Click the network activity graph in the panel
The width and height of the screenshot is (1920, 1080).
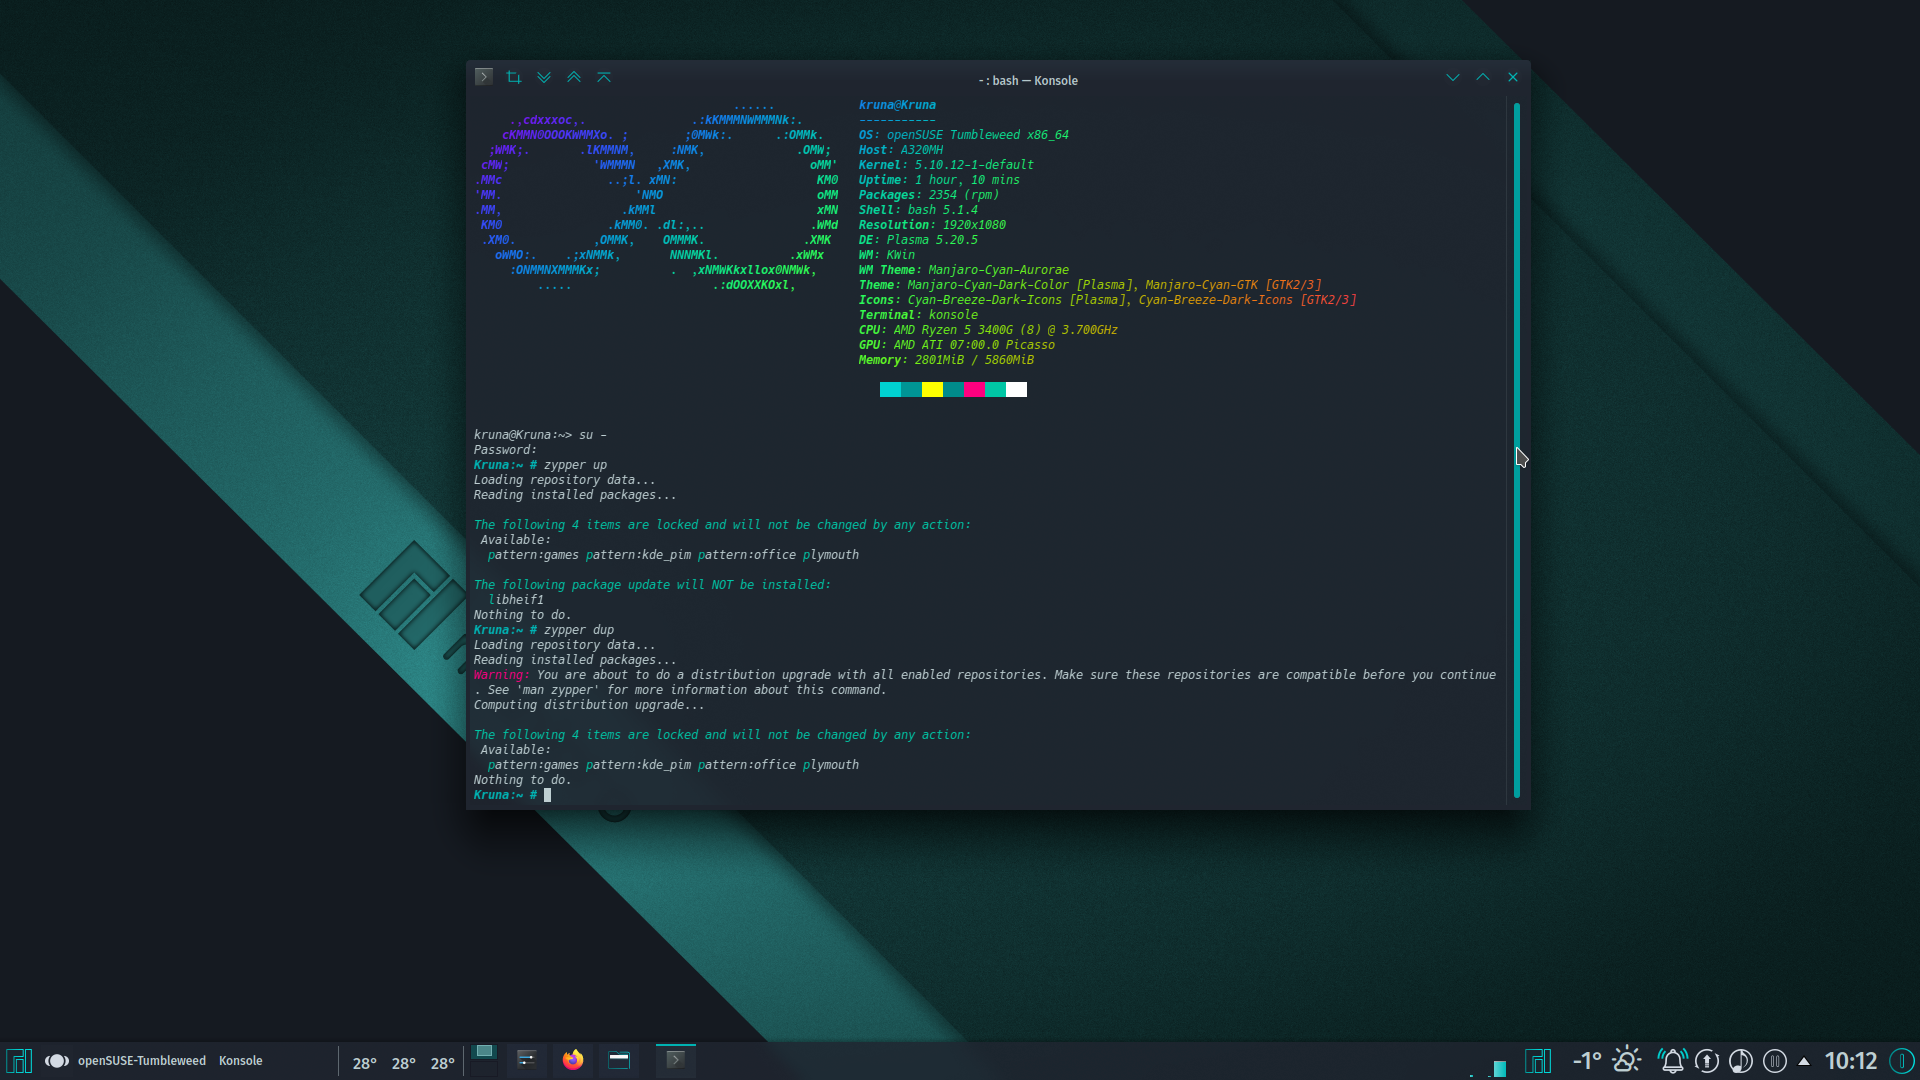point(1488,1067)
